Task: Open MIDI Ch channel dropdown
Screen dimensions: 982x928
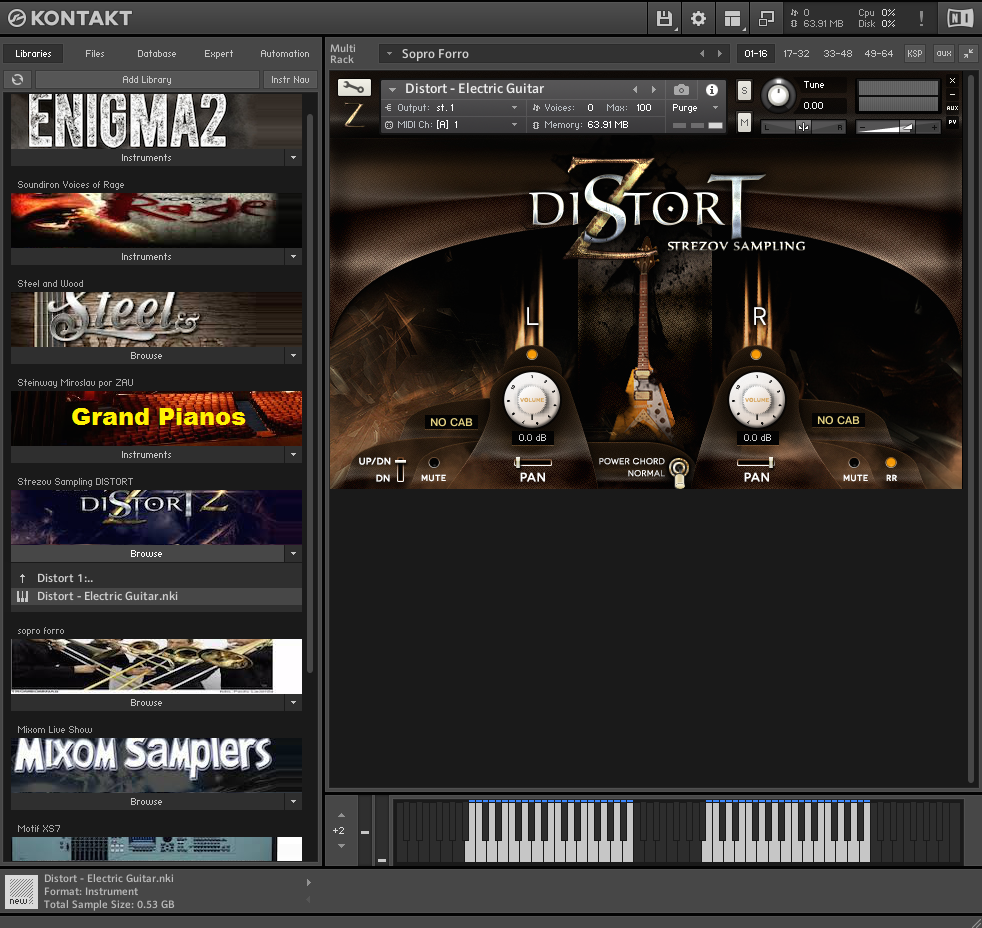Action: (x=452, y=125)
